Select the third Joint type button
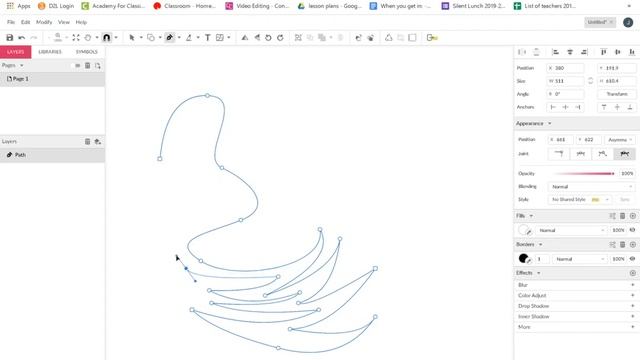 pos(602,154)
